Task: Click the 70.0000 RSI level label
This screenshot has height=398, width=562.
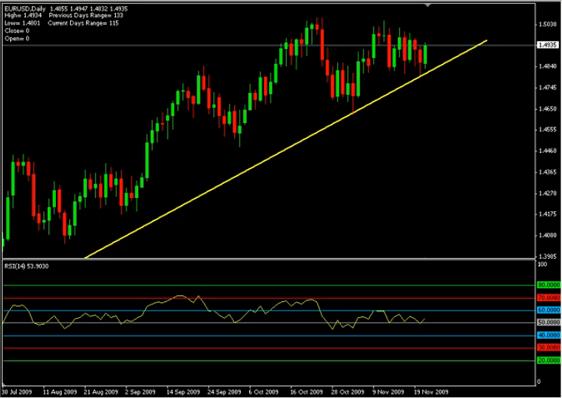Action: 548,298
